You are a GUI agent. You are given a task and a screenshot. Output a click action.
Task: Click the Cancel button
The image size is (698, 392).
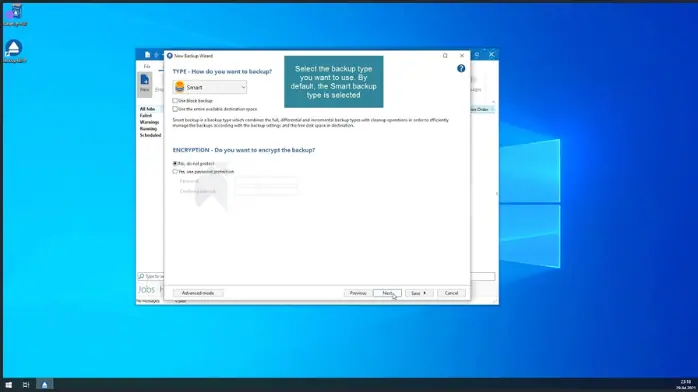451,293
